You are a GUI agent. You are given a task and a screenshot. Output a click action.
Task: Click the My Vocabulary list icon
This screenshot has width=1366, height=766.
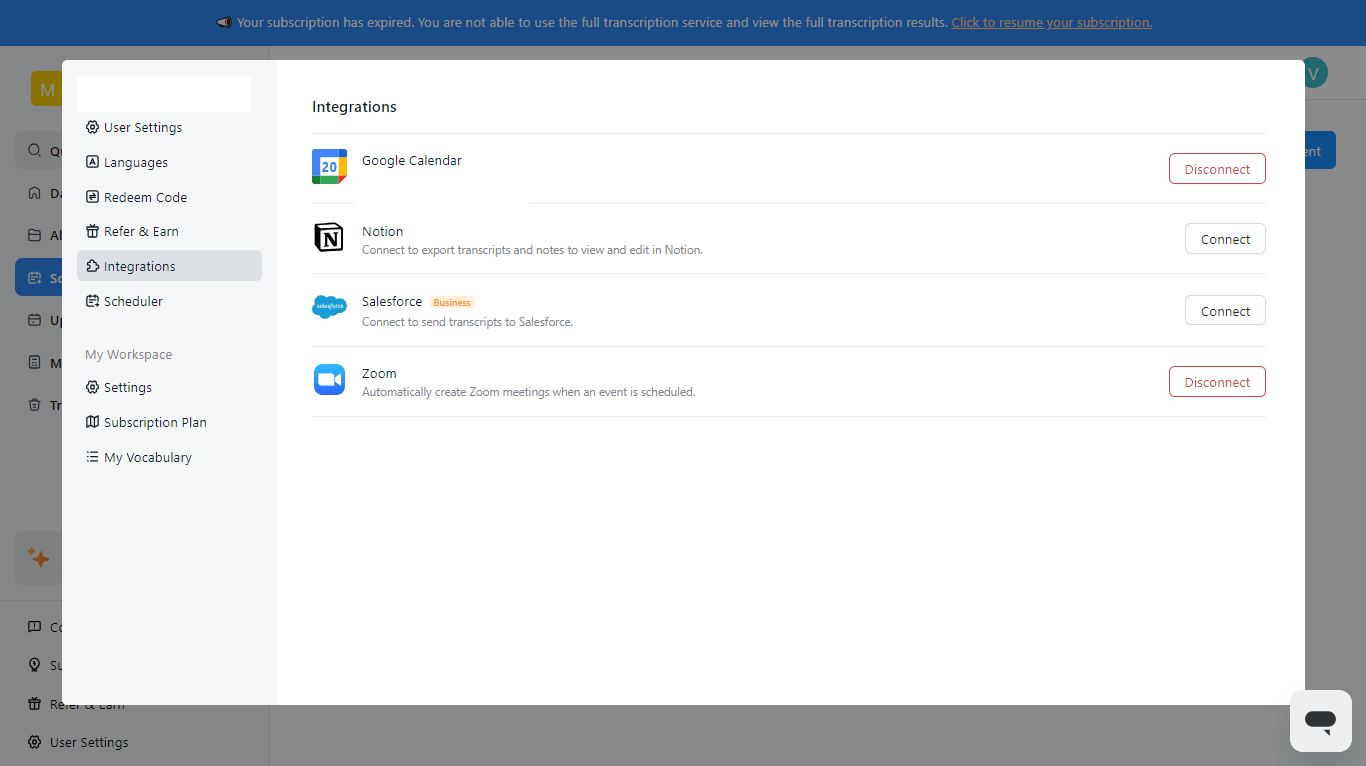(92, 457)
